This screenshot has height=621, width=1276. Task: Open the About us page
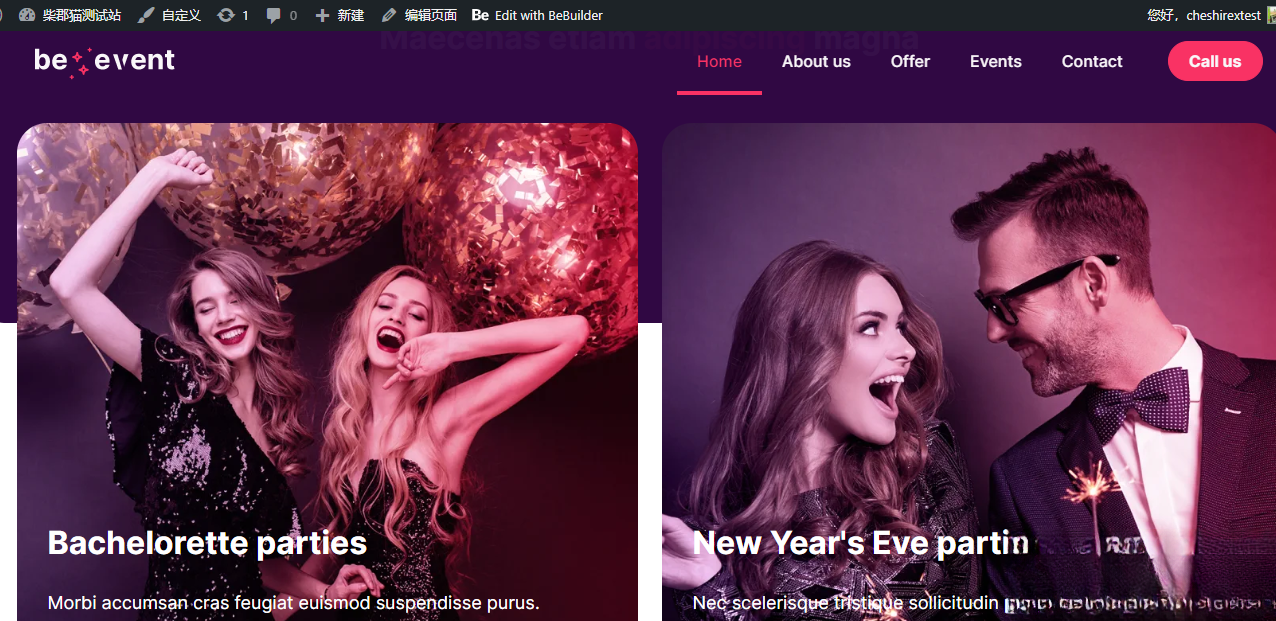(x=816, y=61)
